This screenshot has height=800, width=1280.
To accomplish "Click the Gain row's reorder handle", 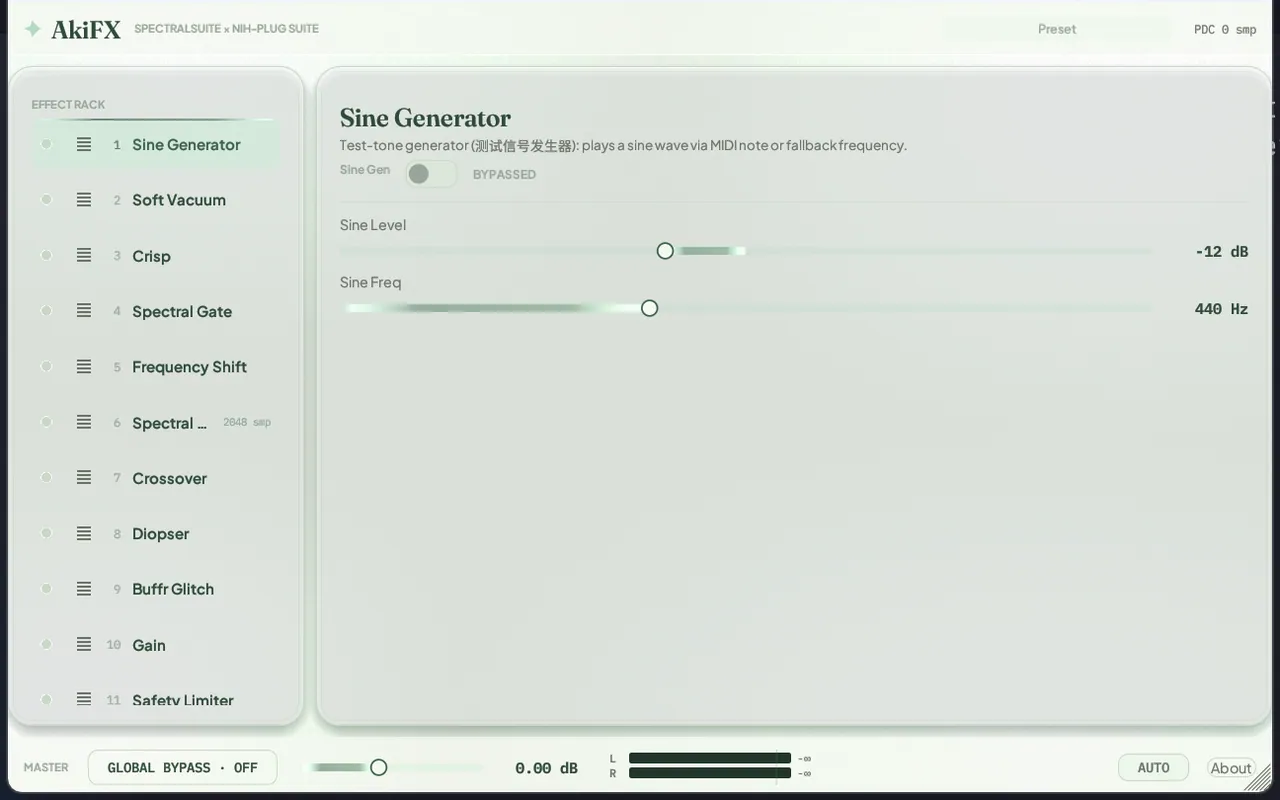I will coord(84,645).
